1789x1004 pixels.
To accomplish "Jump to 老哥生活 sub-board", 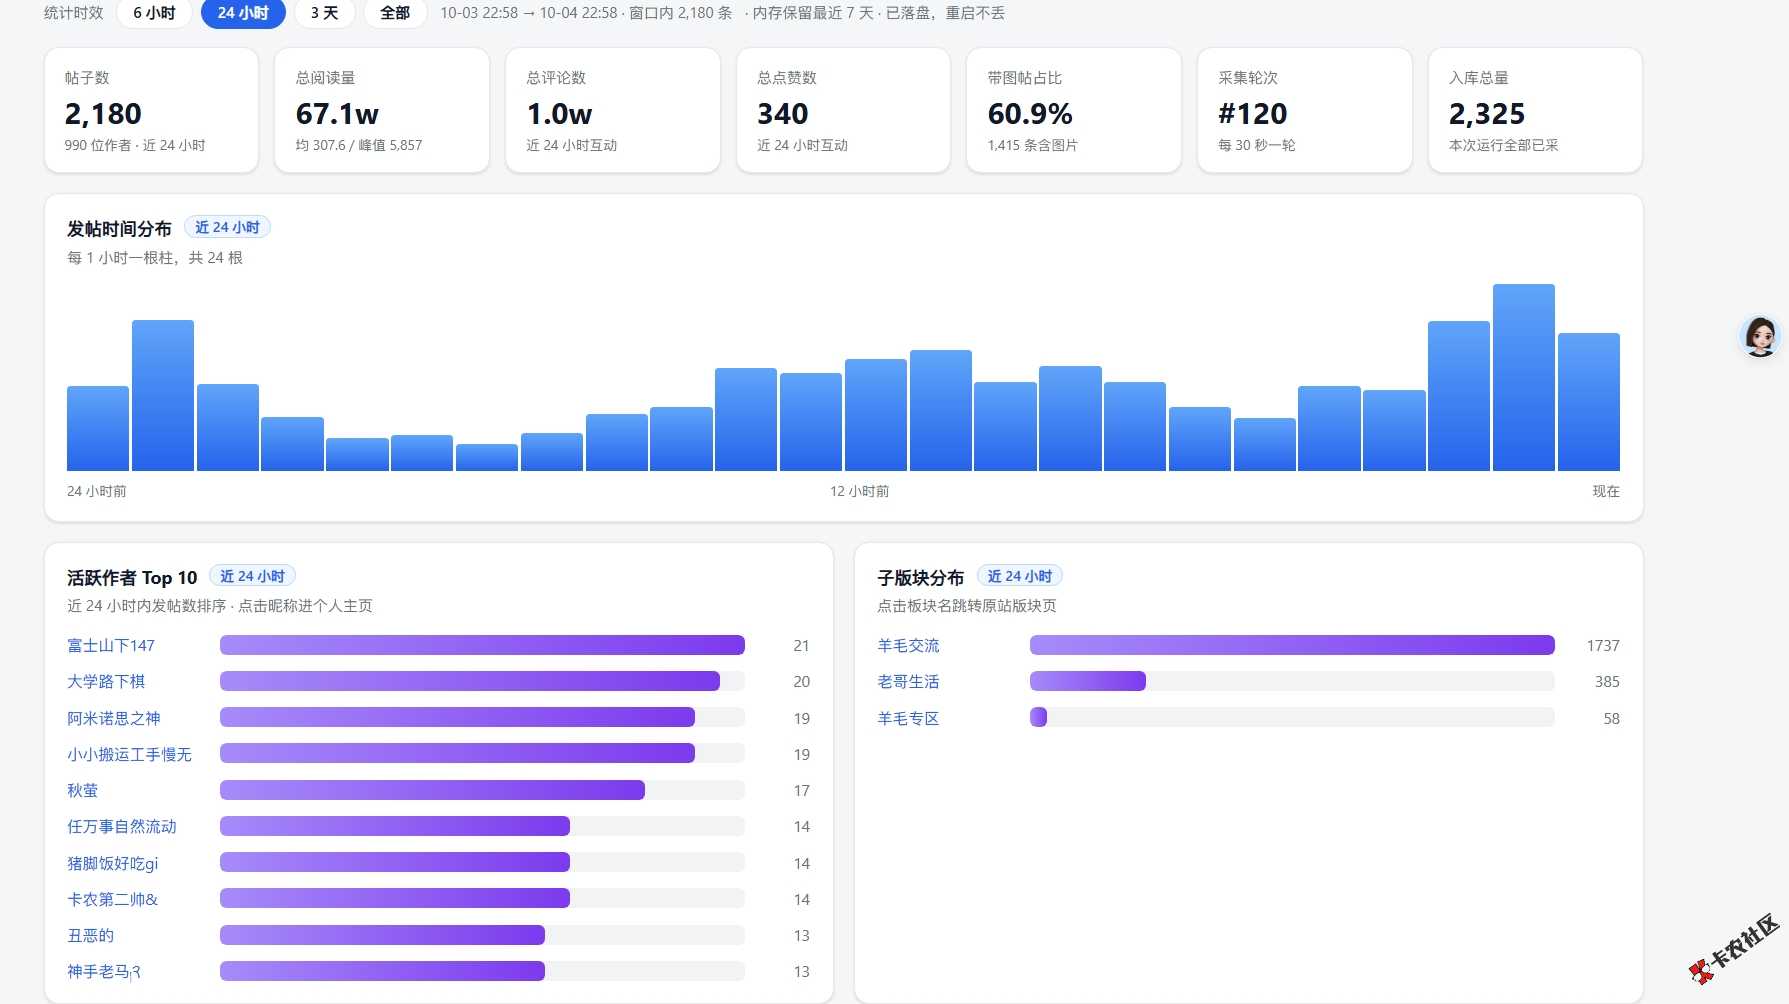I will coord(909,682).
